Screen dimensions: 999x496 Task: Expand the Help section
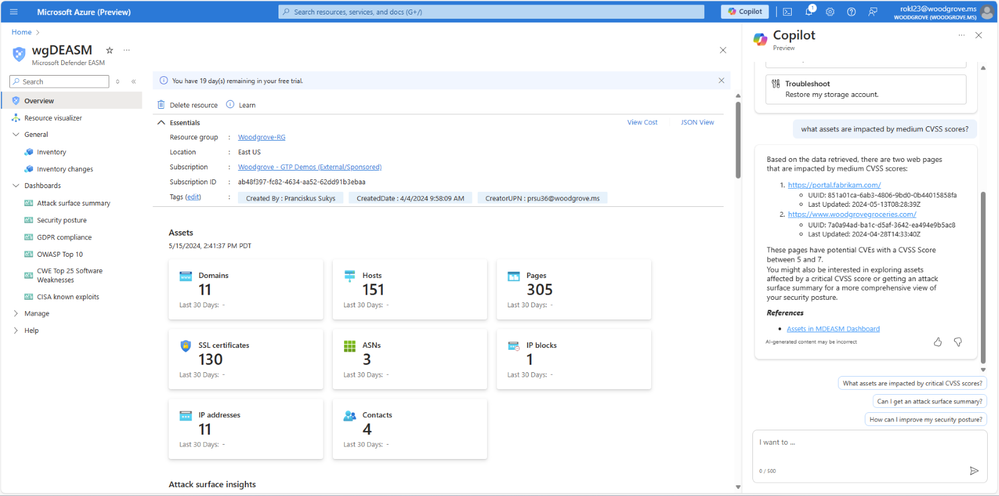coord(16,330)
